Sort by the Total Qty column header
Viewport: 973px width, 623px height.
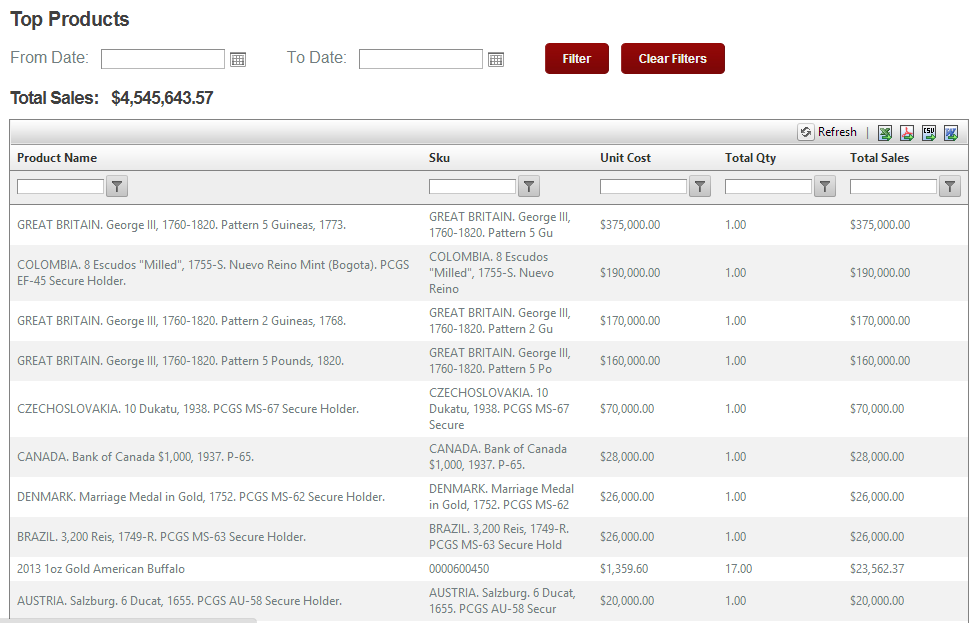[x=750, y=158]
